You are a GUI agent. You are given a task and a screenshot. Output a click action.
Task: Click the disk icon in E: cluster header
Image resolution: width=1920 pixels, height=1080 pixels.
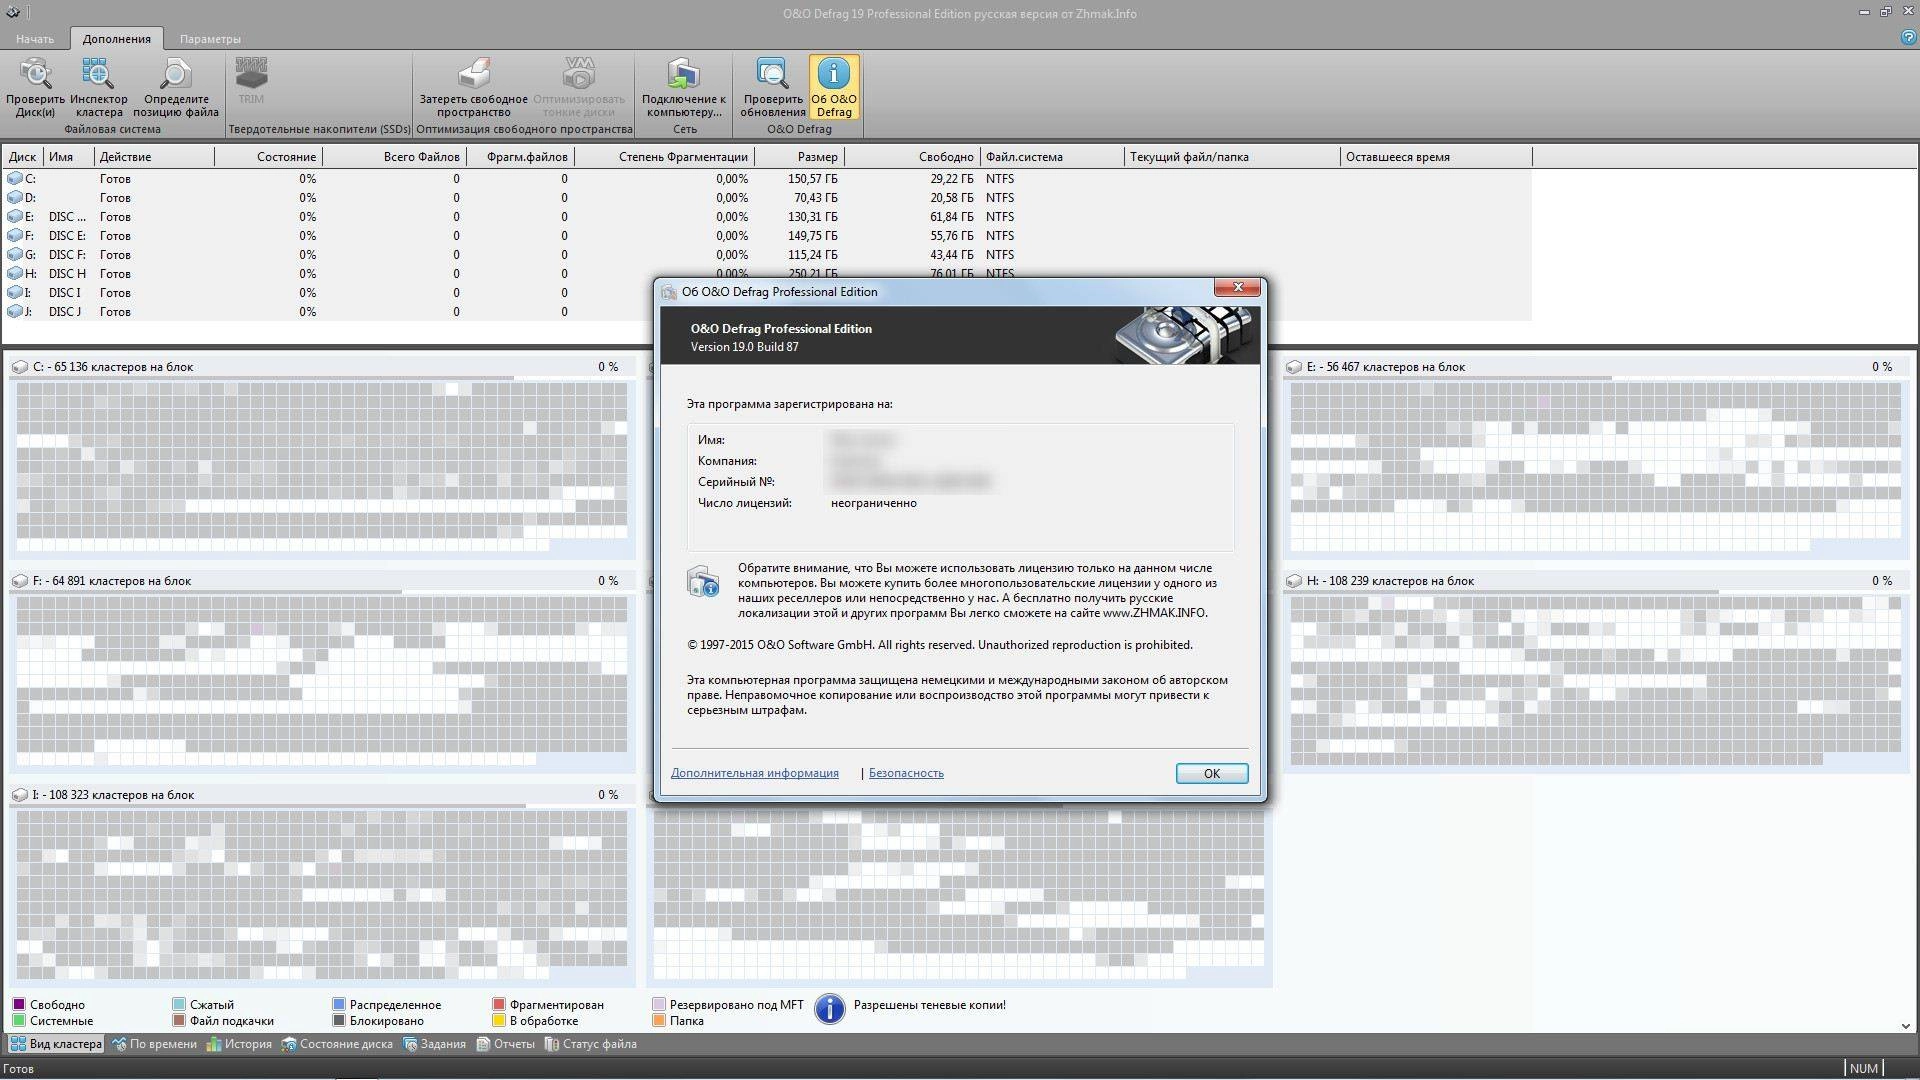point(1293,367)
